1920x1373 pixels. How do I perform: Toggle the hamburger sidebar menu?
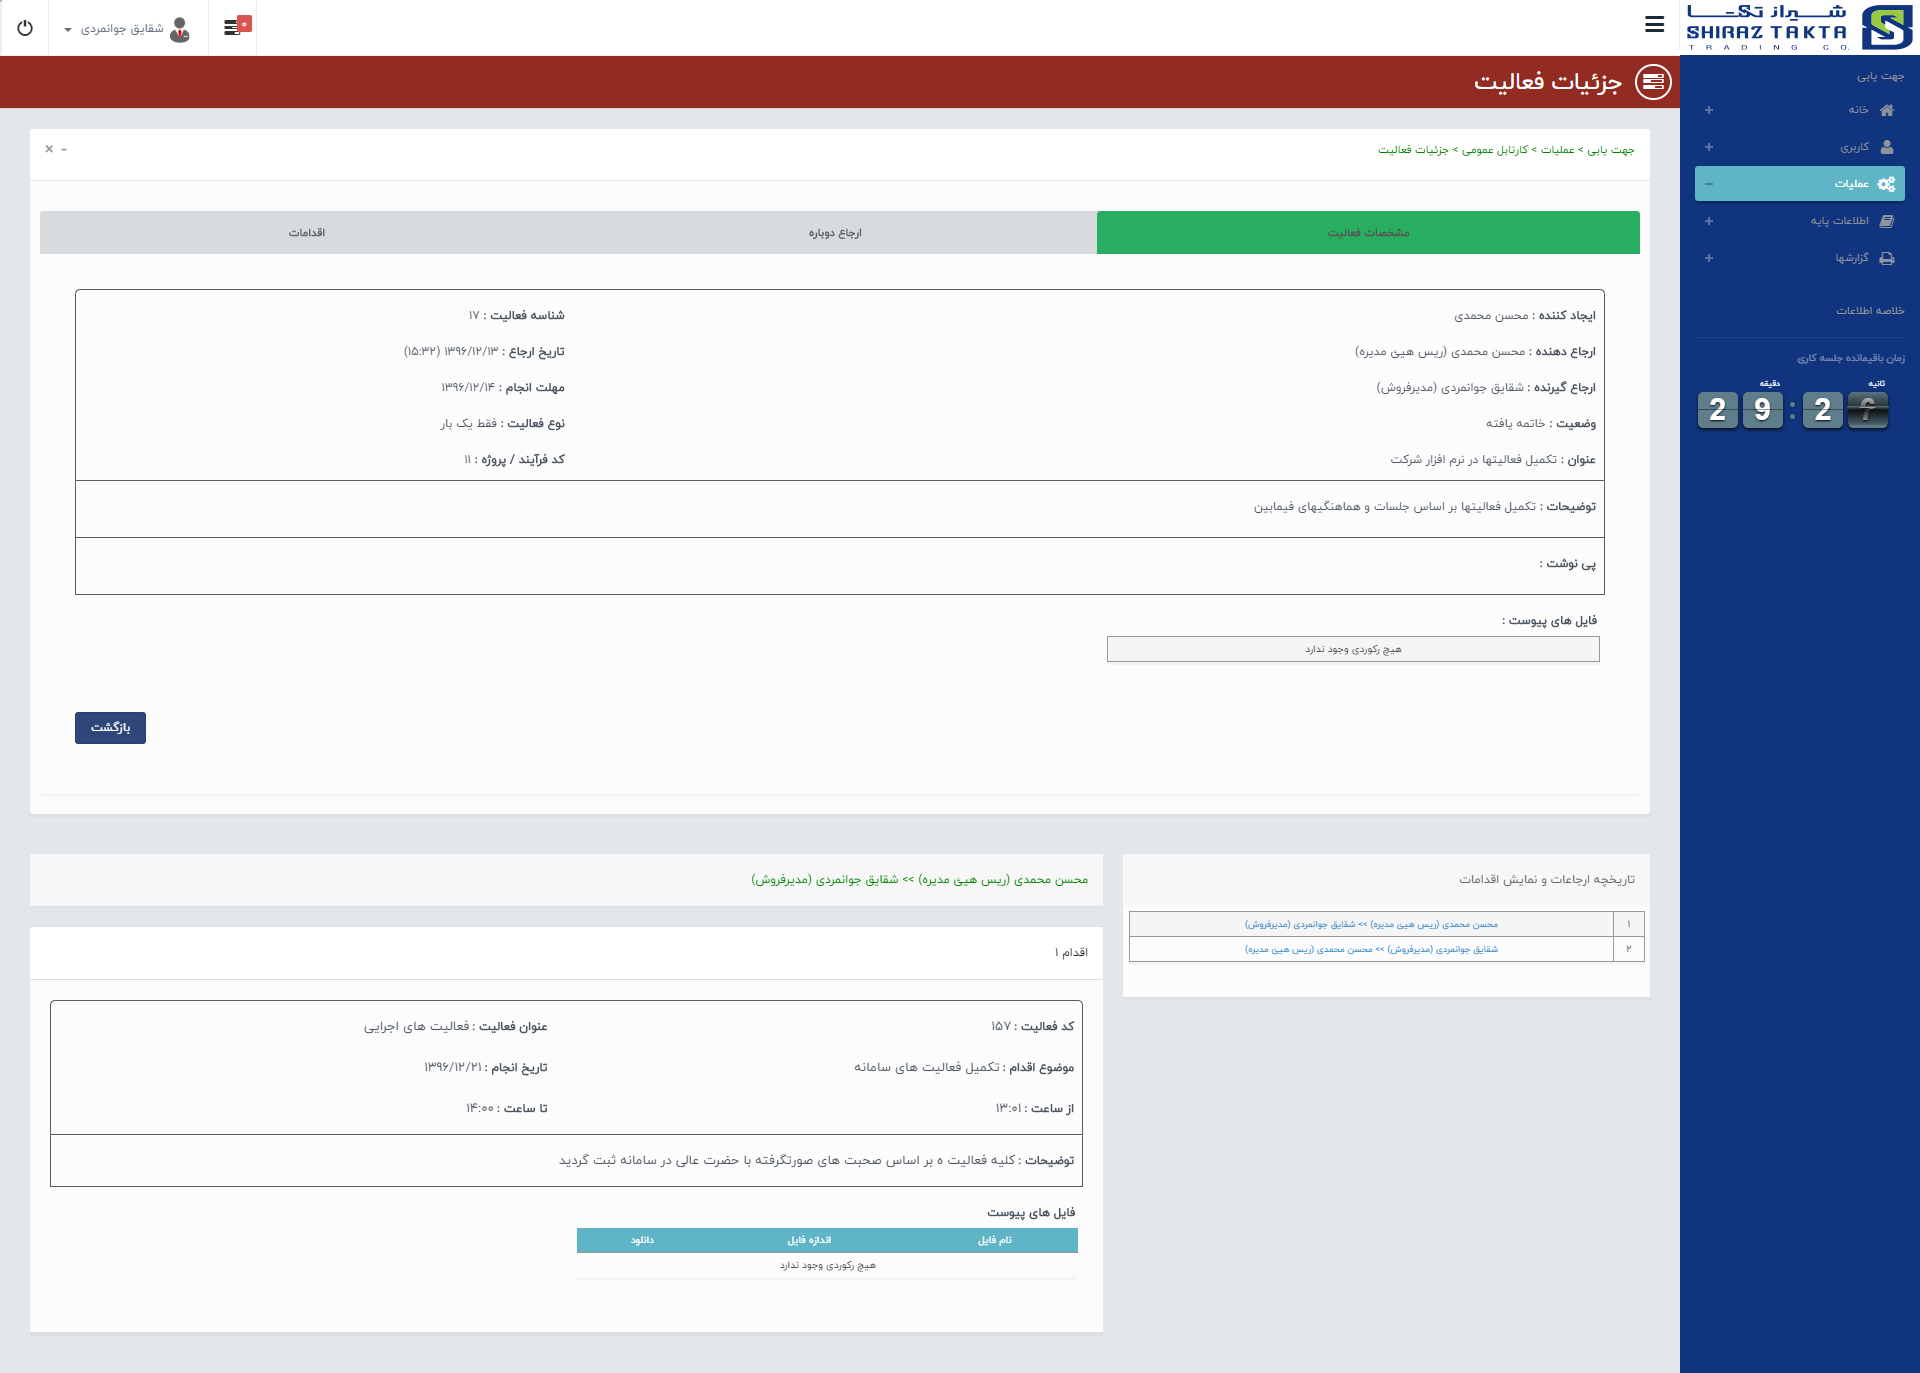(x=1654, y=25)
